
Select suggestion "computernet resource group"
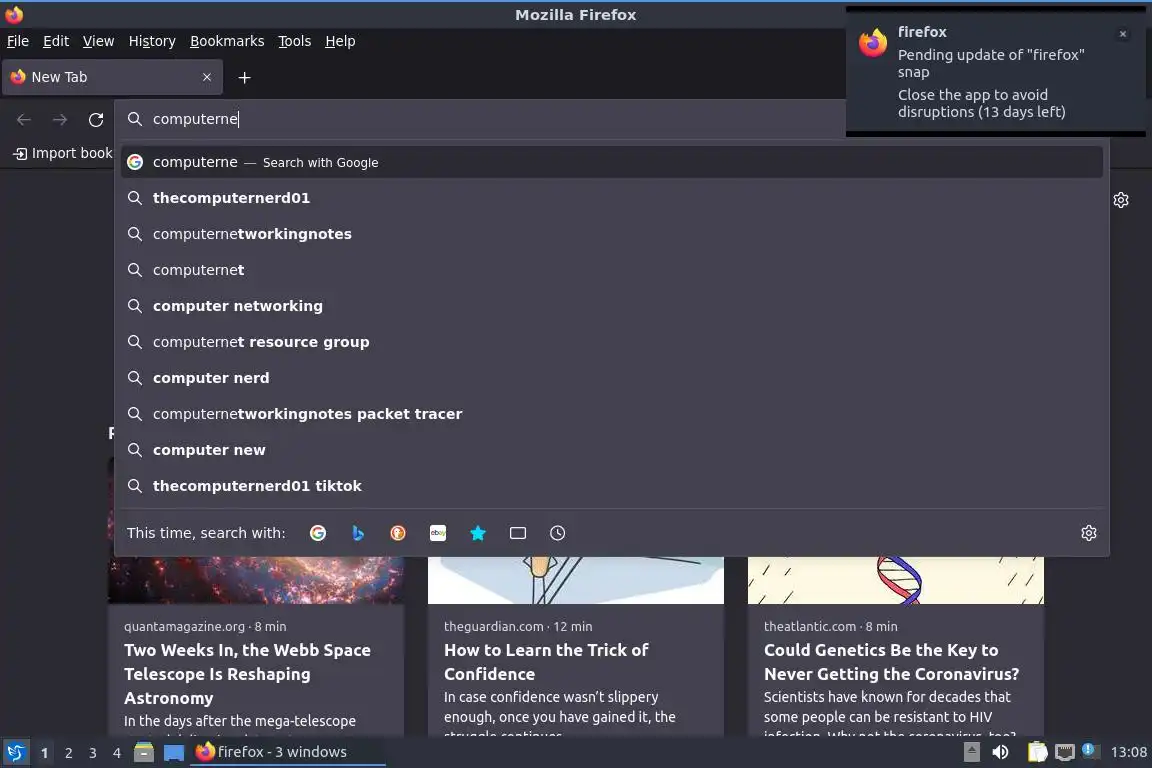pyautogui.click(x=611, y=342)
